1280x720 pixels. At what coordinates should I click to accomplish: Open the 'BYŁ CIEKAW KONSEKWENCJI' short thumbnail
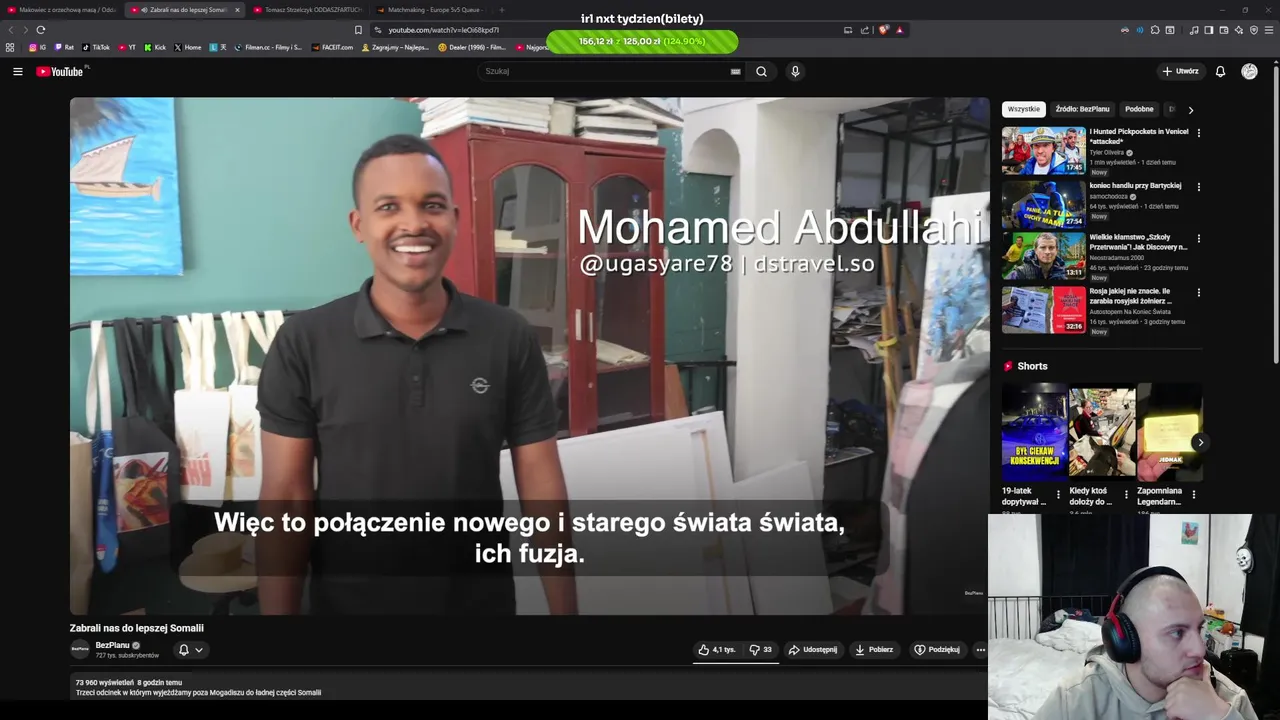pyautogui.click(x=1034, y=432)
